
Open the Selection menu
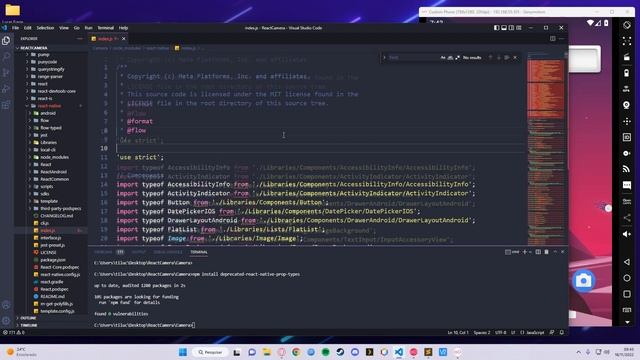click(x=45, y=28)
